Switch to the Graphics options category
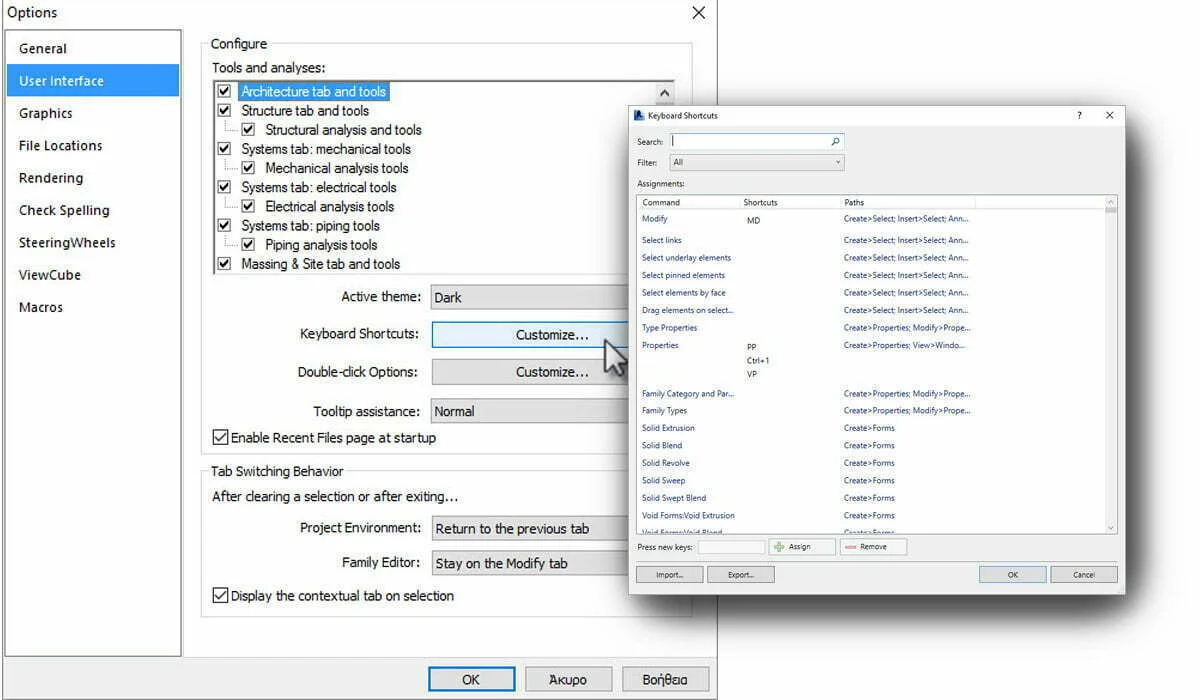The height and width of the screenshot is (700, 1200). (46, 113)
